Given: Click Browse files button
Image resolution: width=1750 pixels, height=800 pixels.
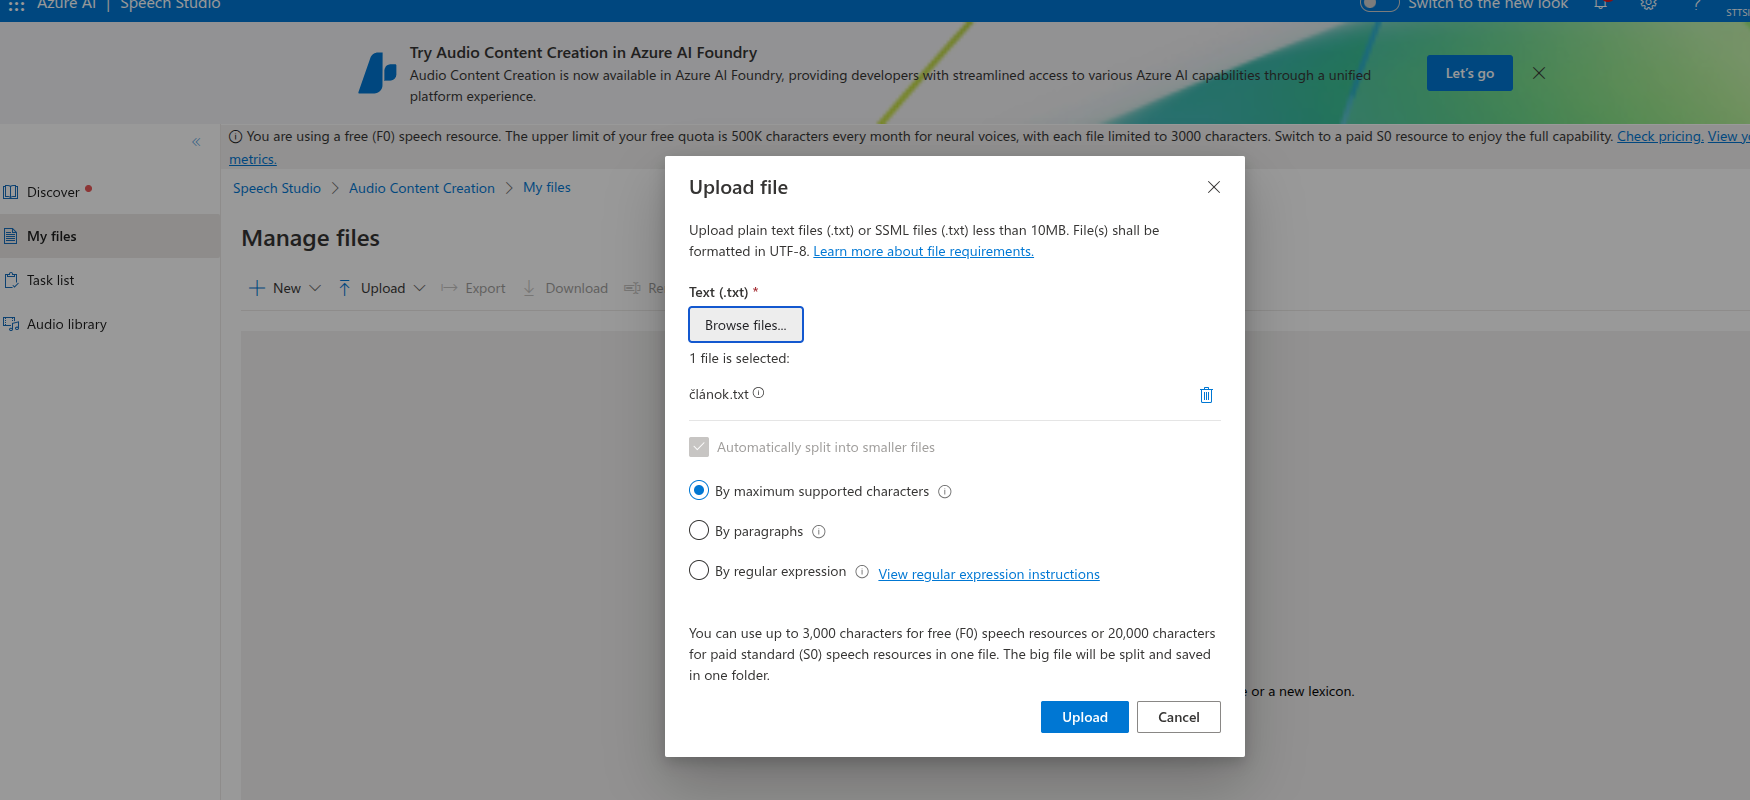Looking at the screenshot, I should click(745, 325).
